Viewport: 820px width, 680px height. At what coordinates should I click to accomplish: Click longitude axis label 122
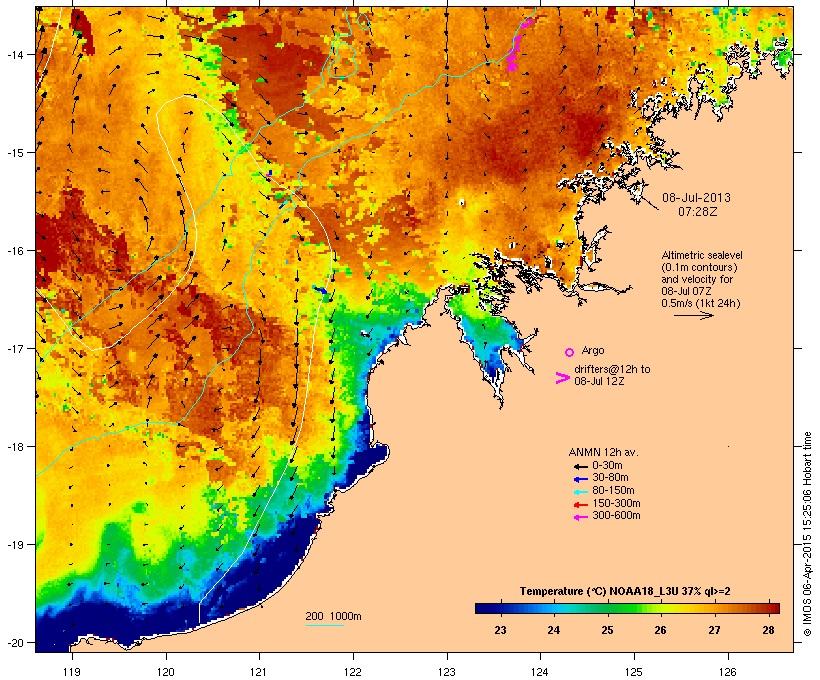point(352,672)
